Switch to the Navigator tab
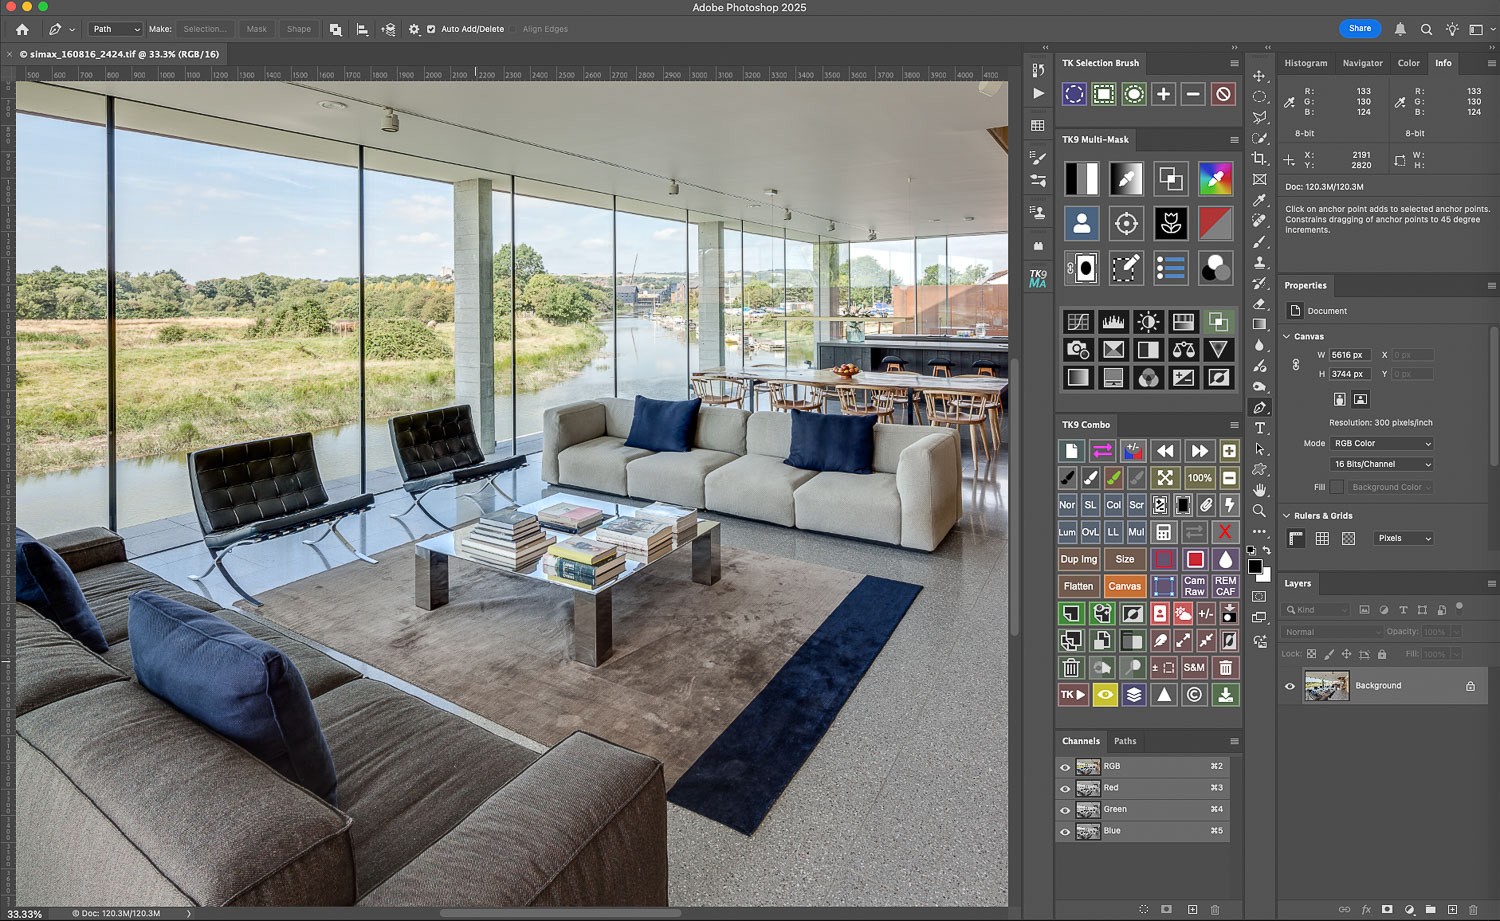This screenshot has width=1500, height=921. (x=1362, y=63)
